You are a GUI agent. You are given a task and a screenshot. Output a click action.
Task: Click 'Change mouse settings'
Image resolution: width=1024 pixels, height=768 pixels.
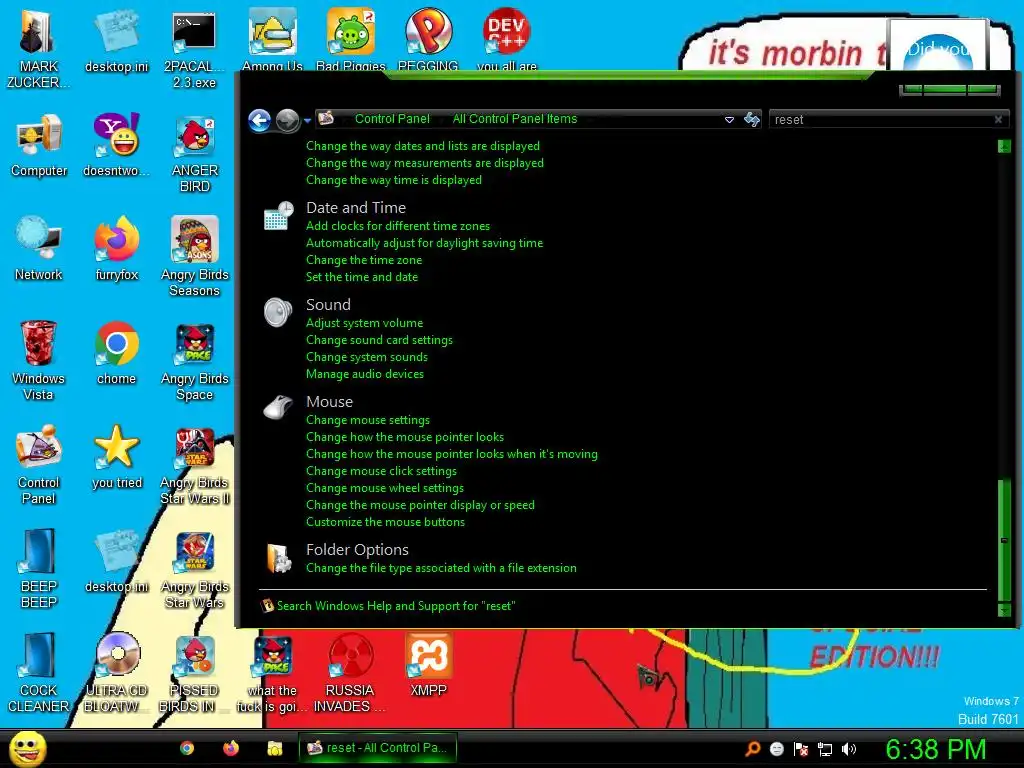pos(368,420)
